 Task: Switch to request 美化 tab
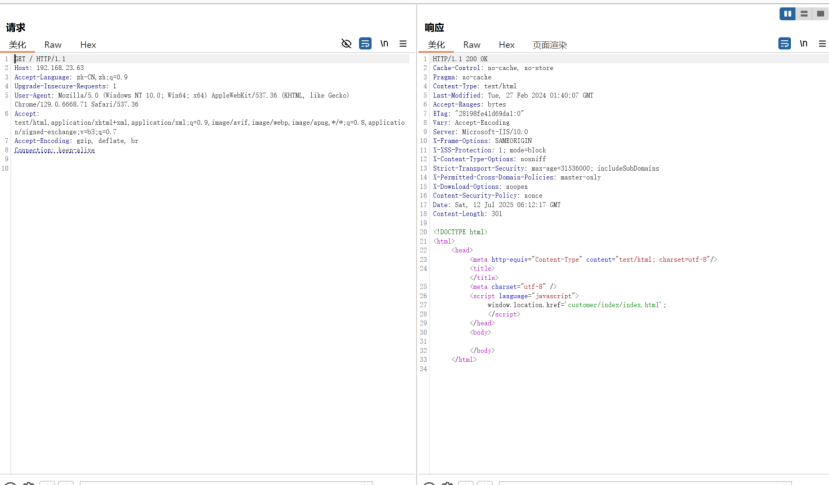click(17, 44)
